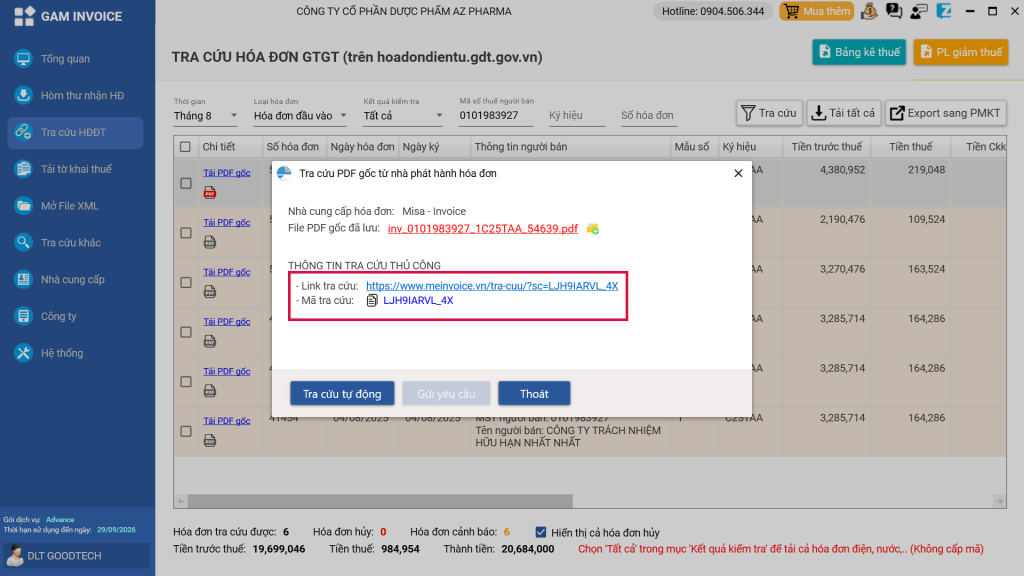Click the Mua thêm shopping cart button

tap(817, 12)
